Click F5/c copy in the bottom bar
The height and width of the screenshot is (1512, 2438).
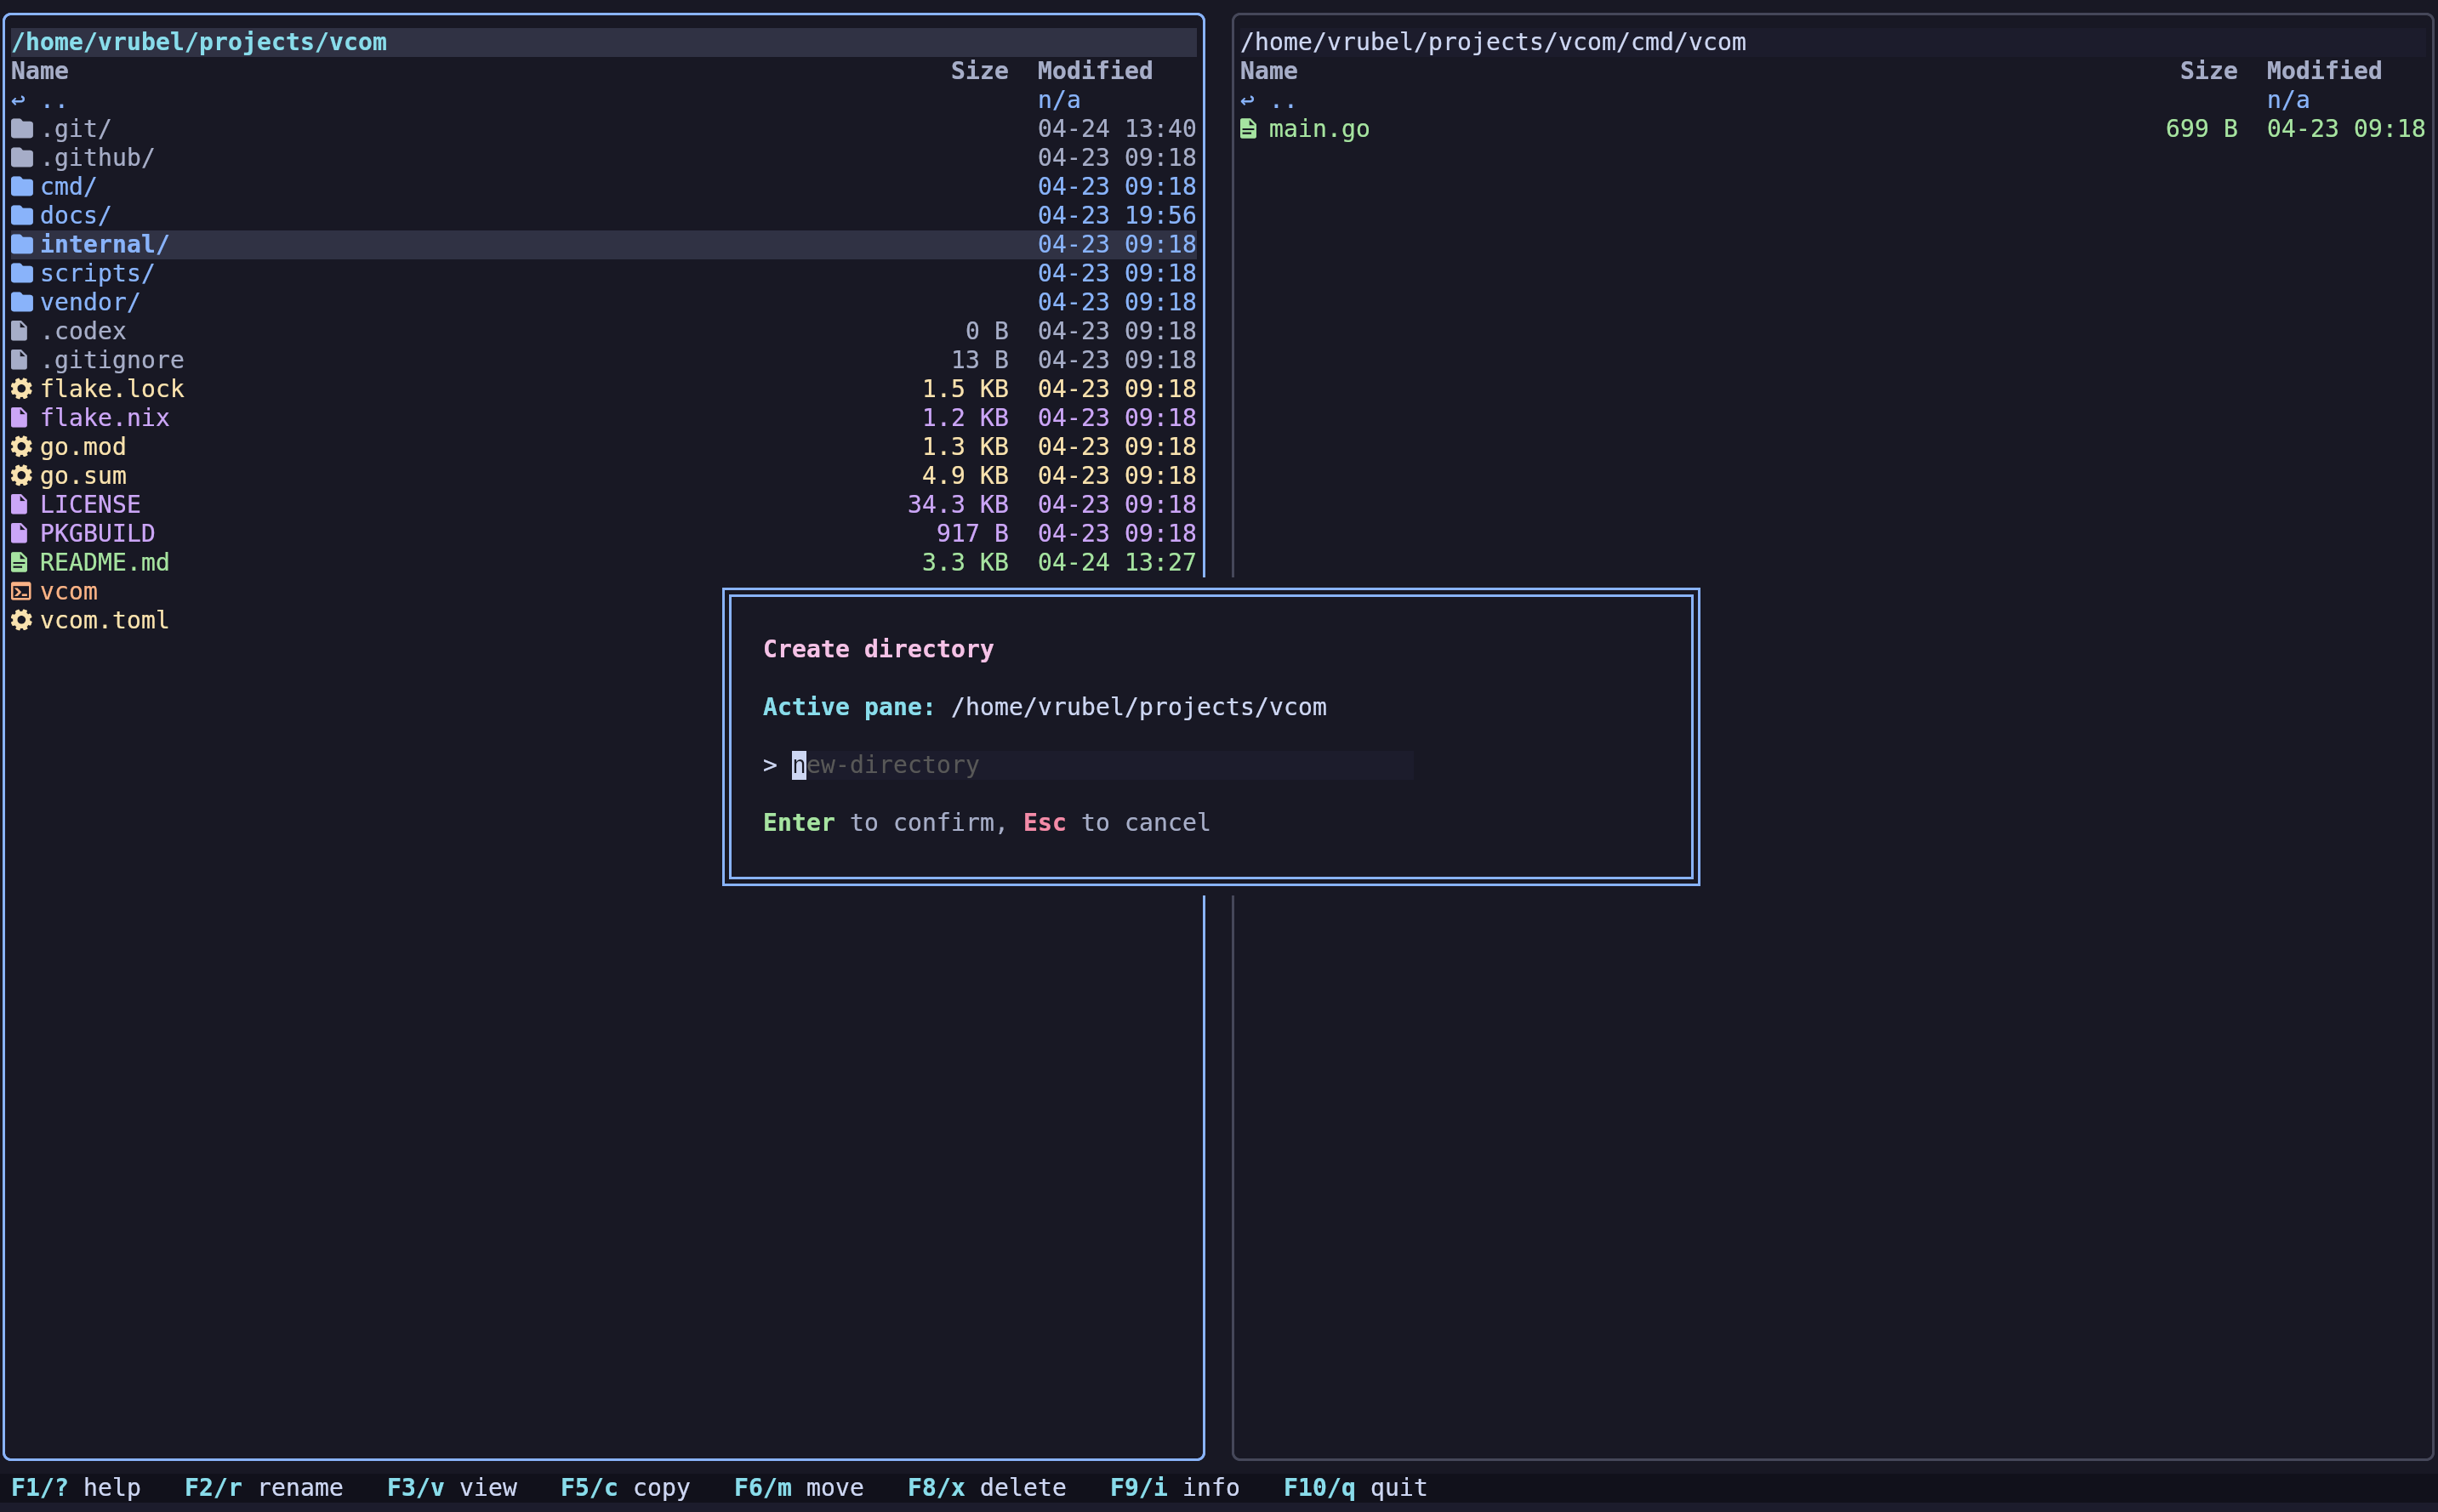625,1488
